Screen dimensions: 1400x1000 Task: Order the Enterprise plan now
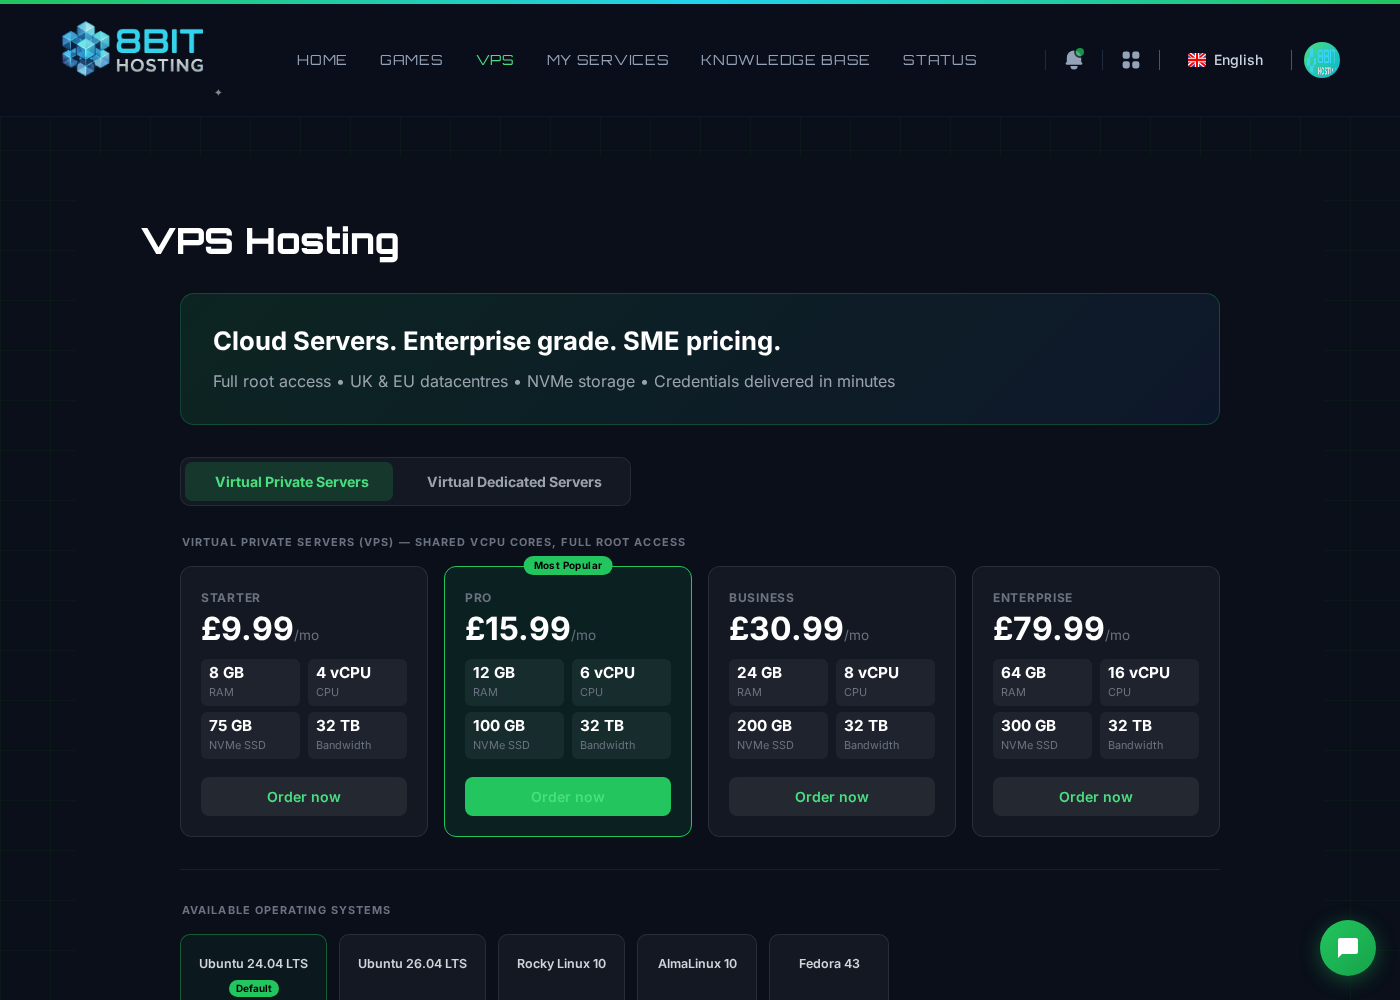(x=1096, y=797)
